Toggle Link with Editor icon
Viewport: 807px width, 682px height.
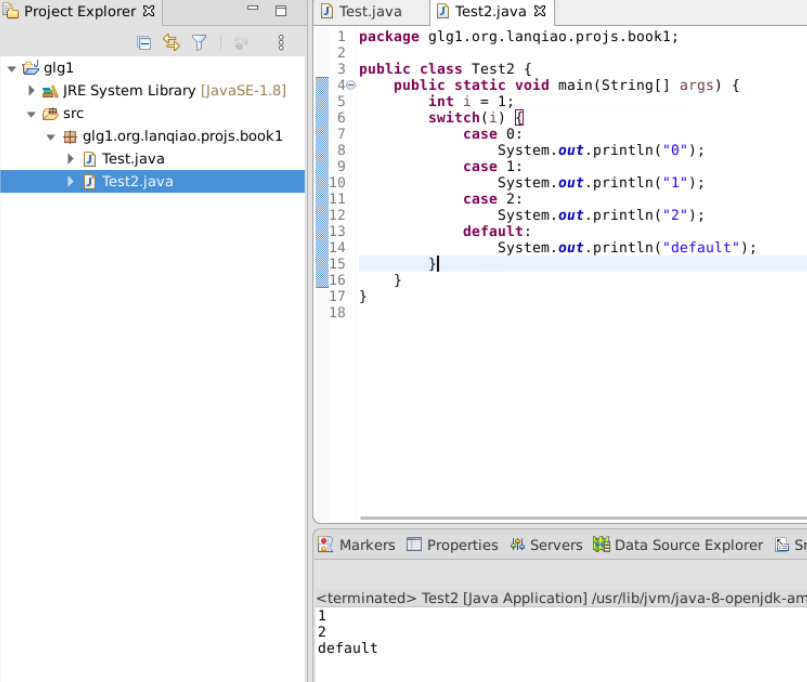tap(171, 42)
